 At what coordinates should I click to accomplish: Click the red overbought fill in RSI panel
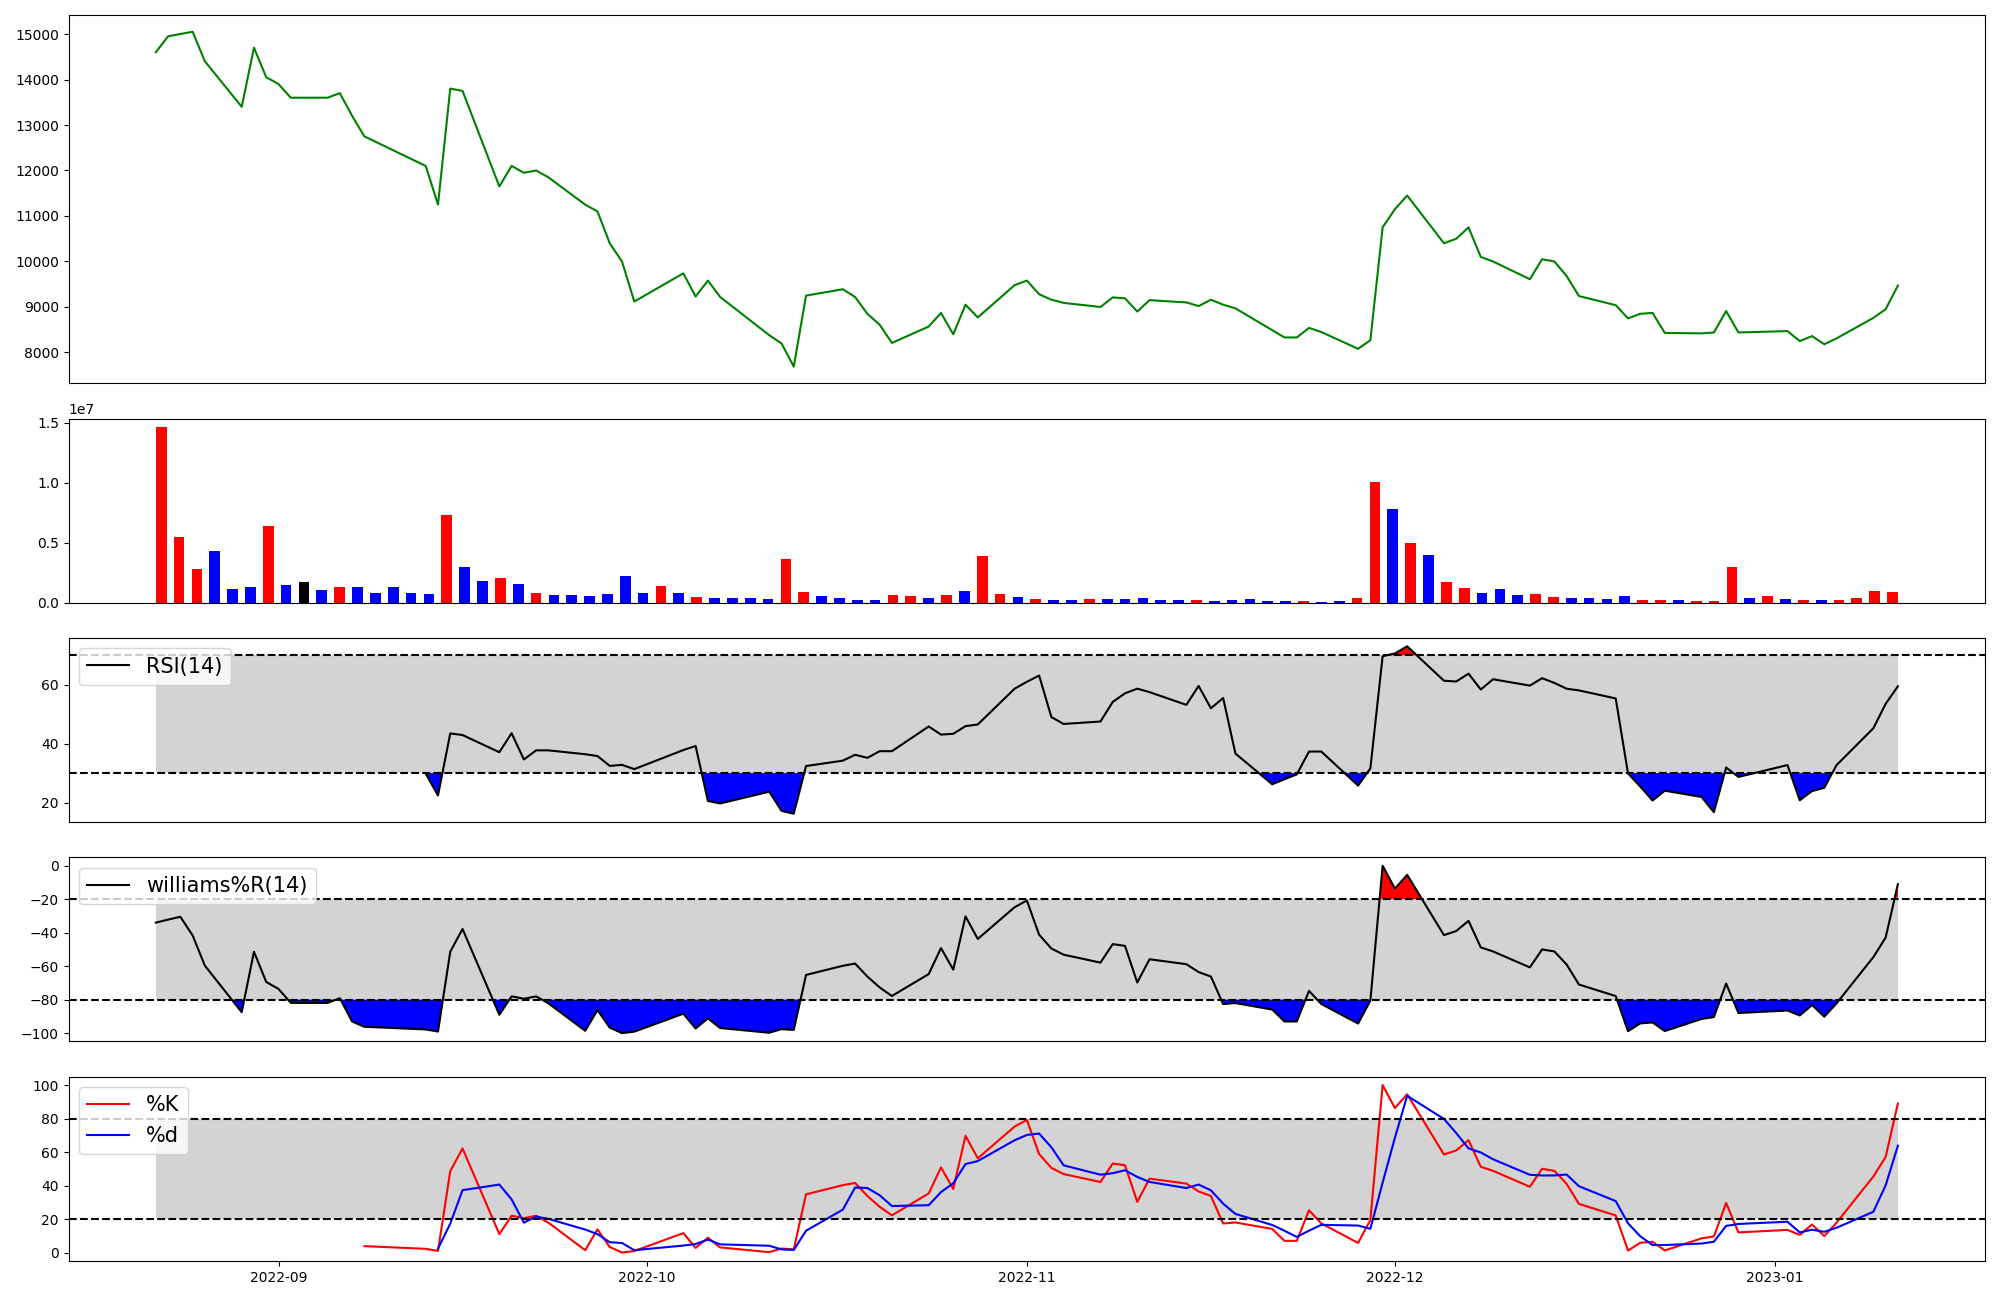click(x=1406, y=651)
